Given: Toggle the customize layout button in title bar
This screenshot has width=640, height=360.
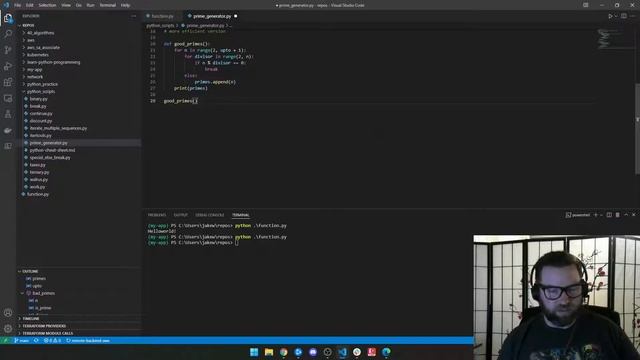Looking at the screenshot, I should 586,5.
